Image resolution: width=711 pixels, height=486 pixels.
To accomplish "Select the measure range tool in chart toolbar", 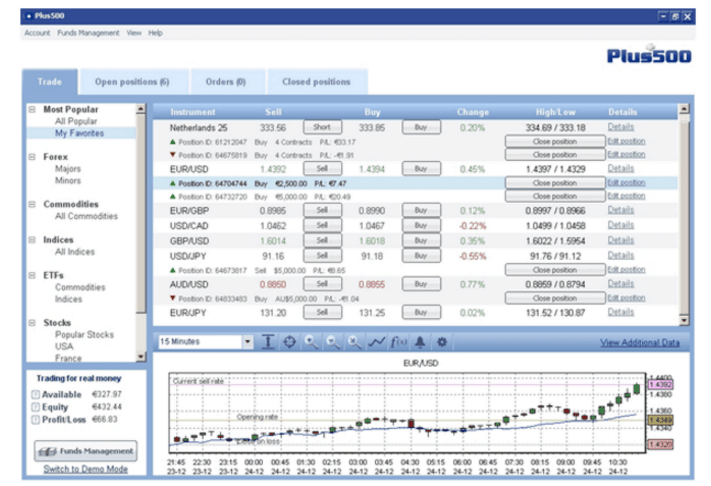I will (x=268, y=342).
